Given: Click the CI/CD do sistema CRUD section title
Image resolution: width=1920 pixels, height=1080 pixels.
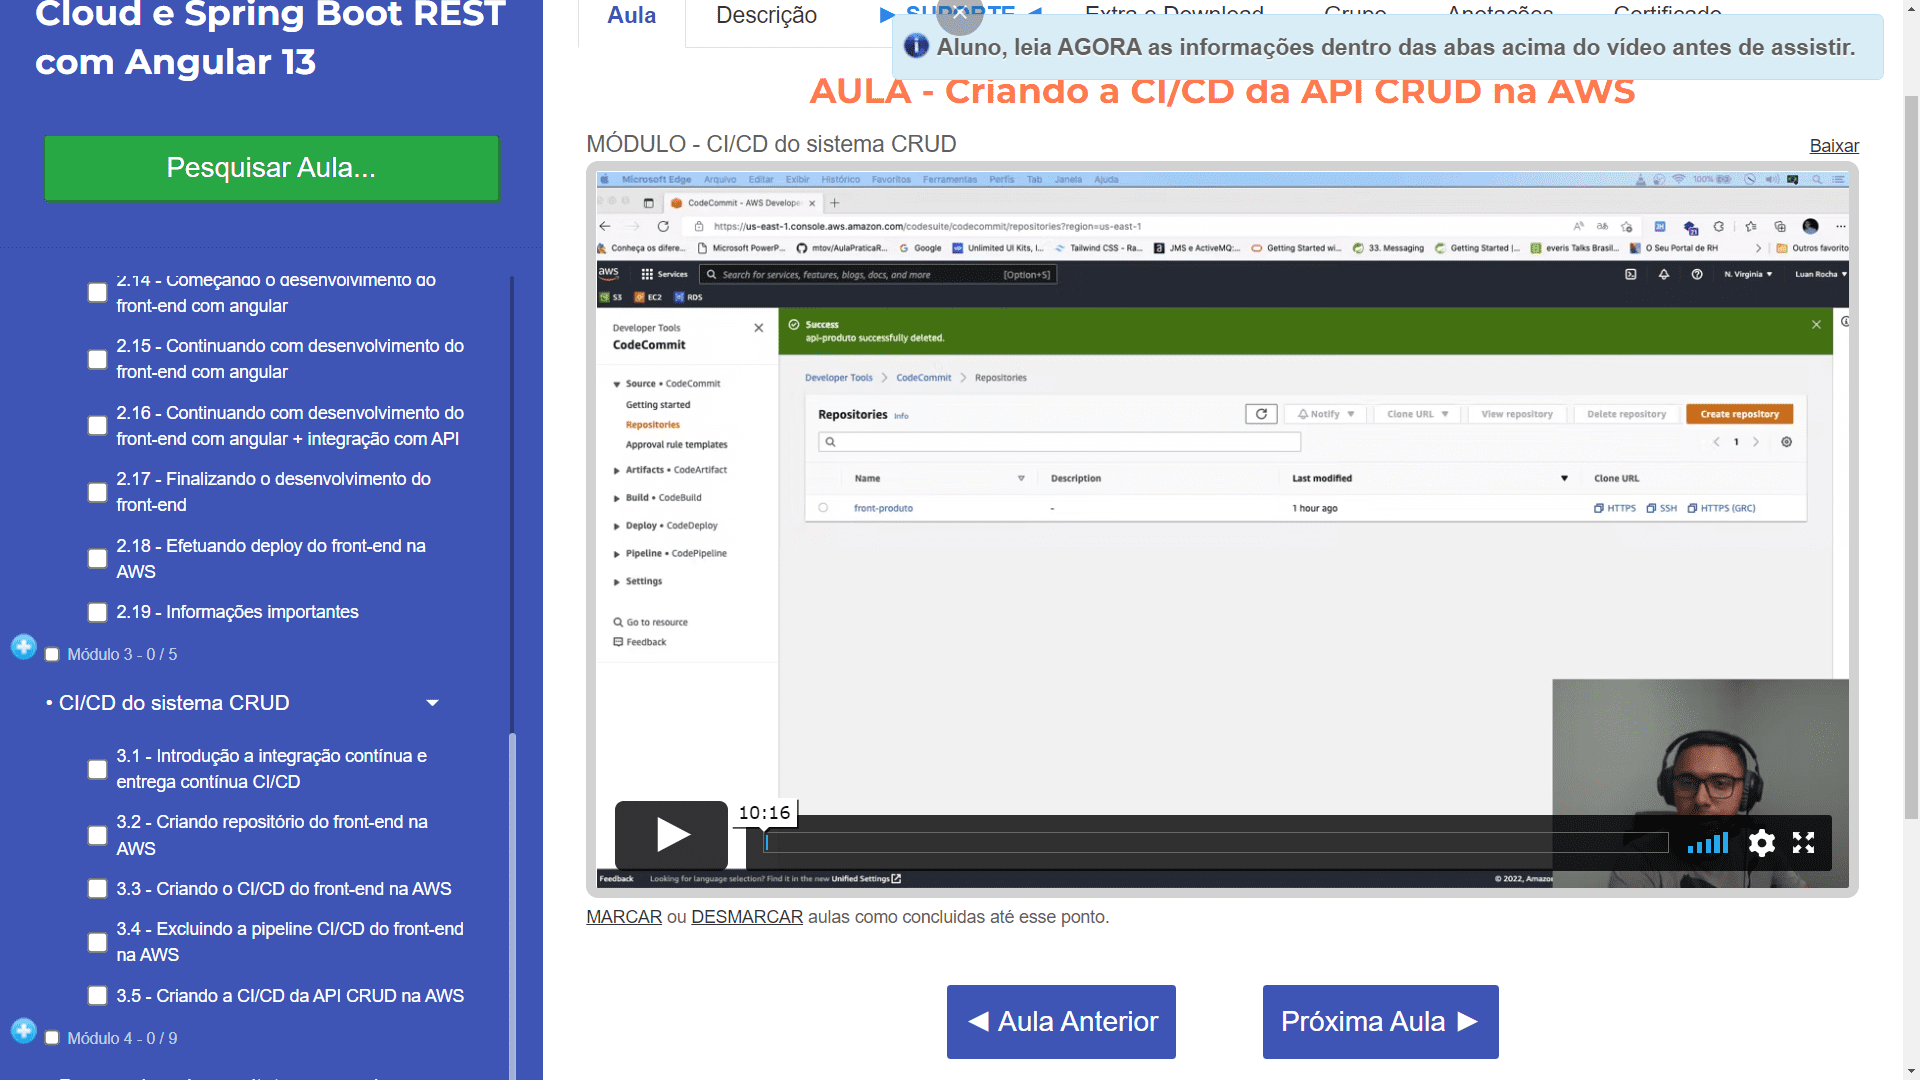Looking at the screenshot, I should 174,703.
